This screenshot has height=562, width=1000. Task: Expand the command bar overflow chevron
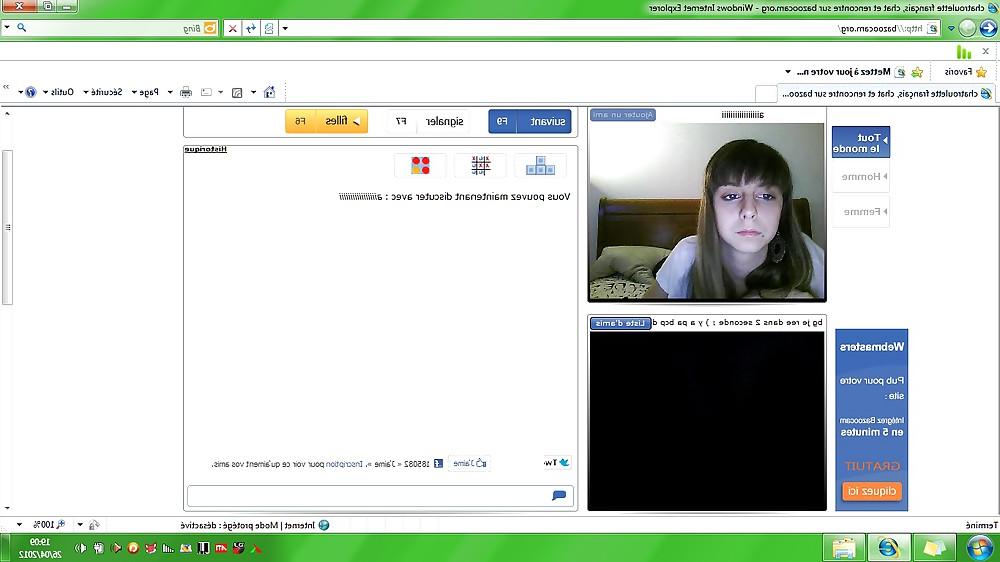[6, 87]
